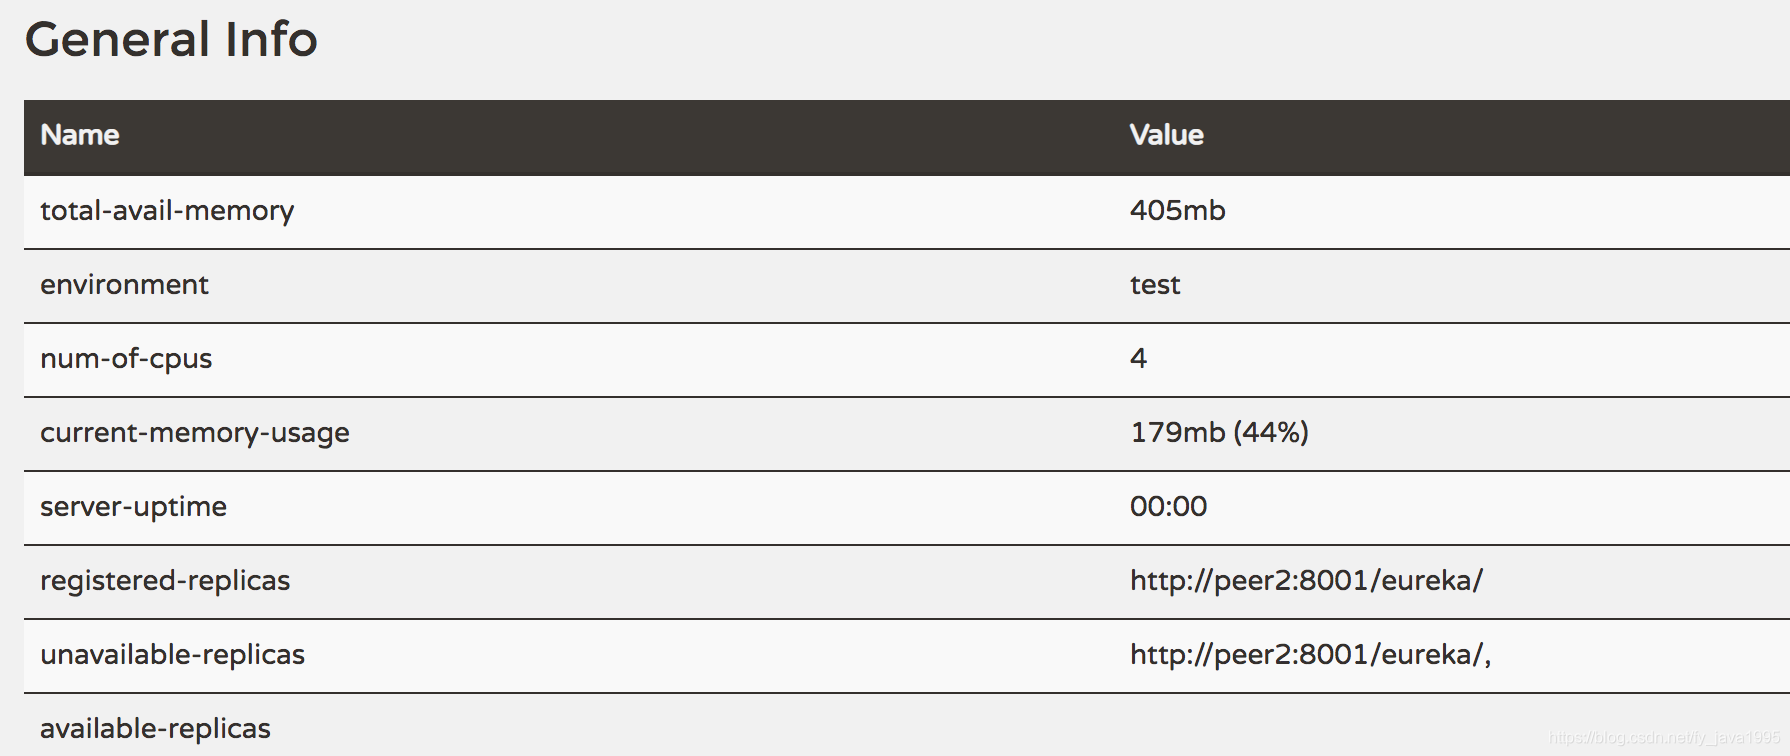Click the 179mb (44%) usage value
Screen dimensions: 1790x756
pyautogui.click(x=1219, y=432)
